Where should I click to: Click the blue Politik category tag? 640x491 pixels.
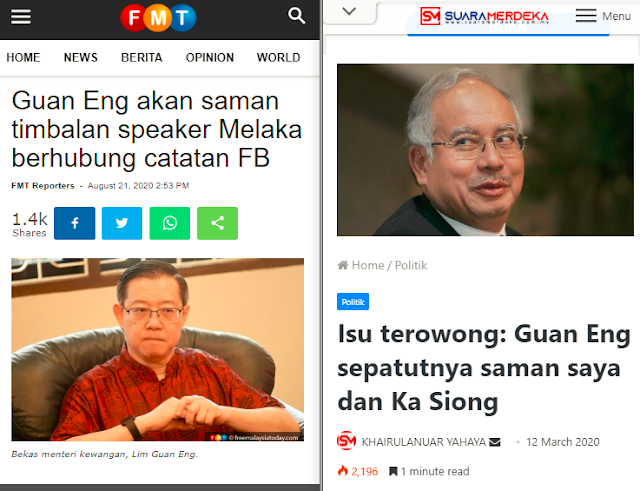353,302
